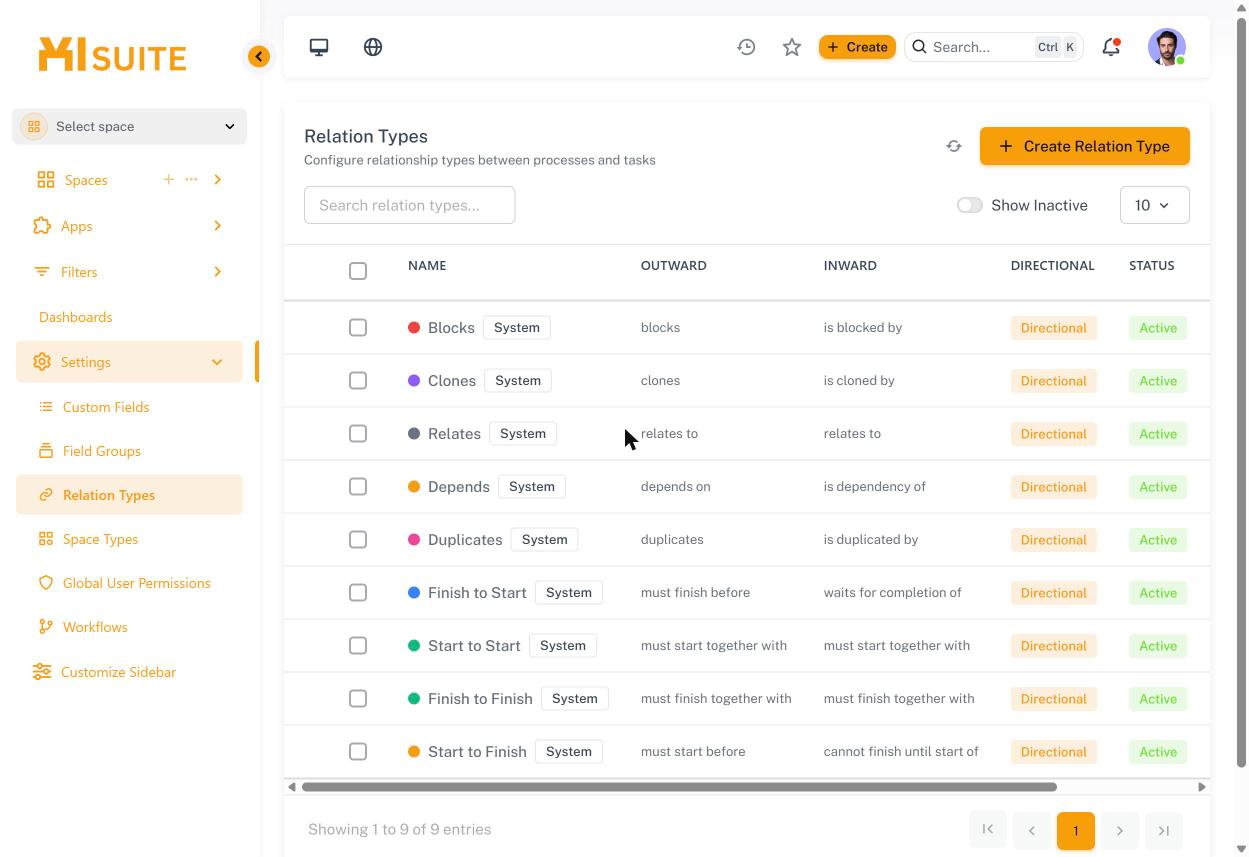Open the Select space dropdown
This screenshot has width=1249, height=857.
point(129,126)
